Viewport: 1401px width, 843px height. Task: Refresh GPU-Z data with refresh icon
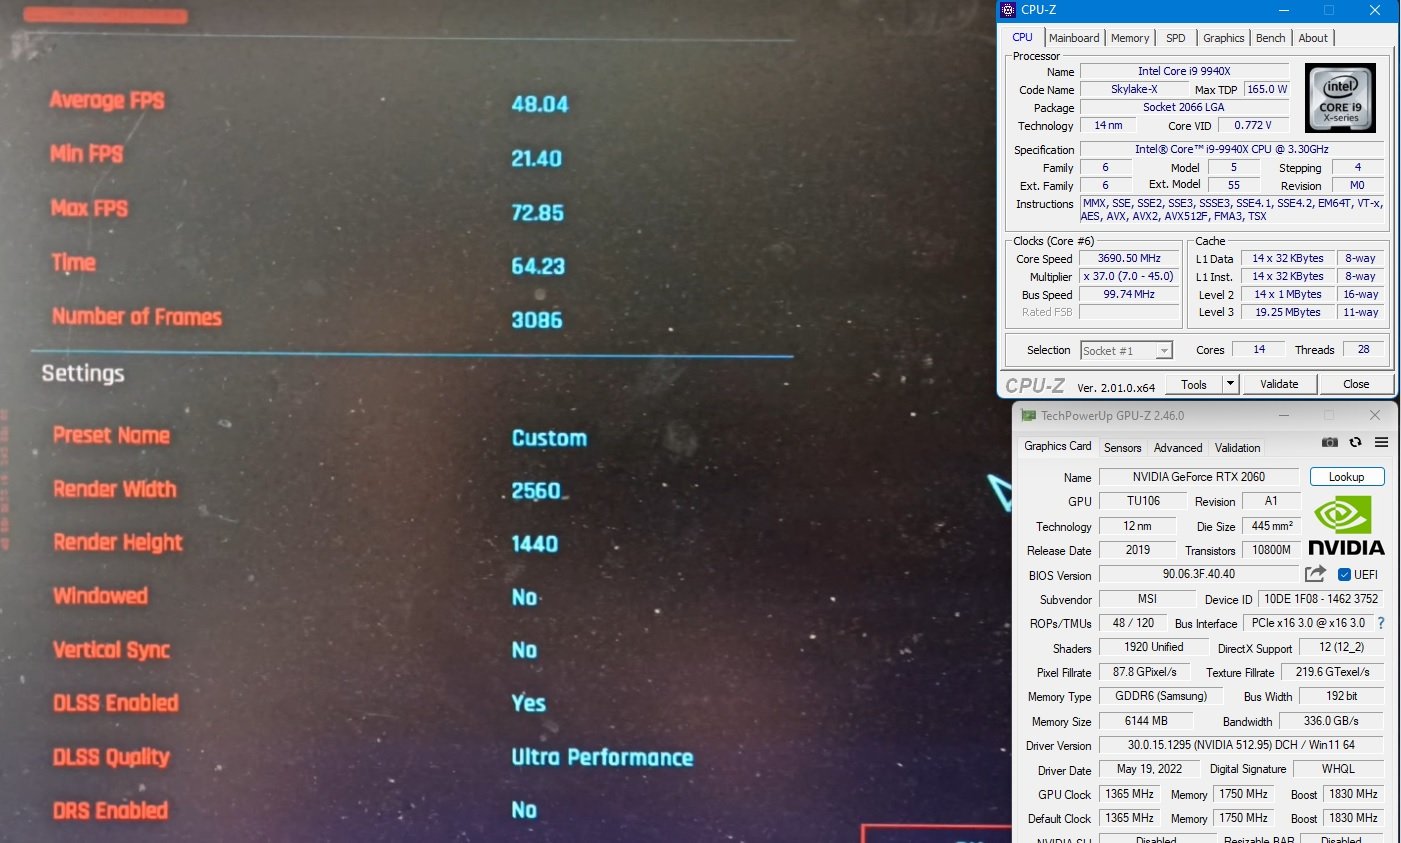tap(1355, 442)
